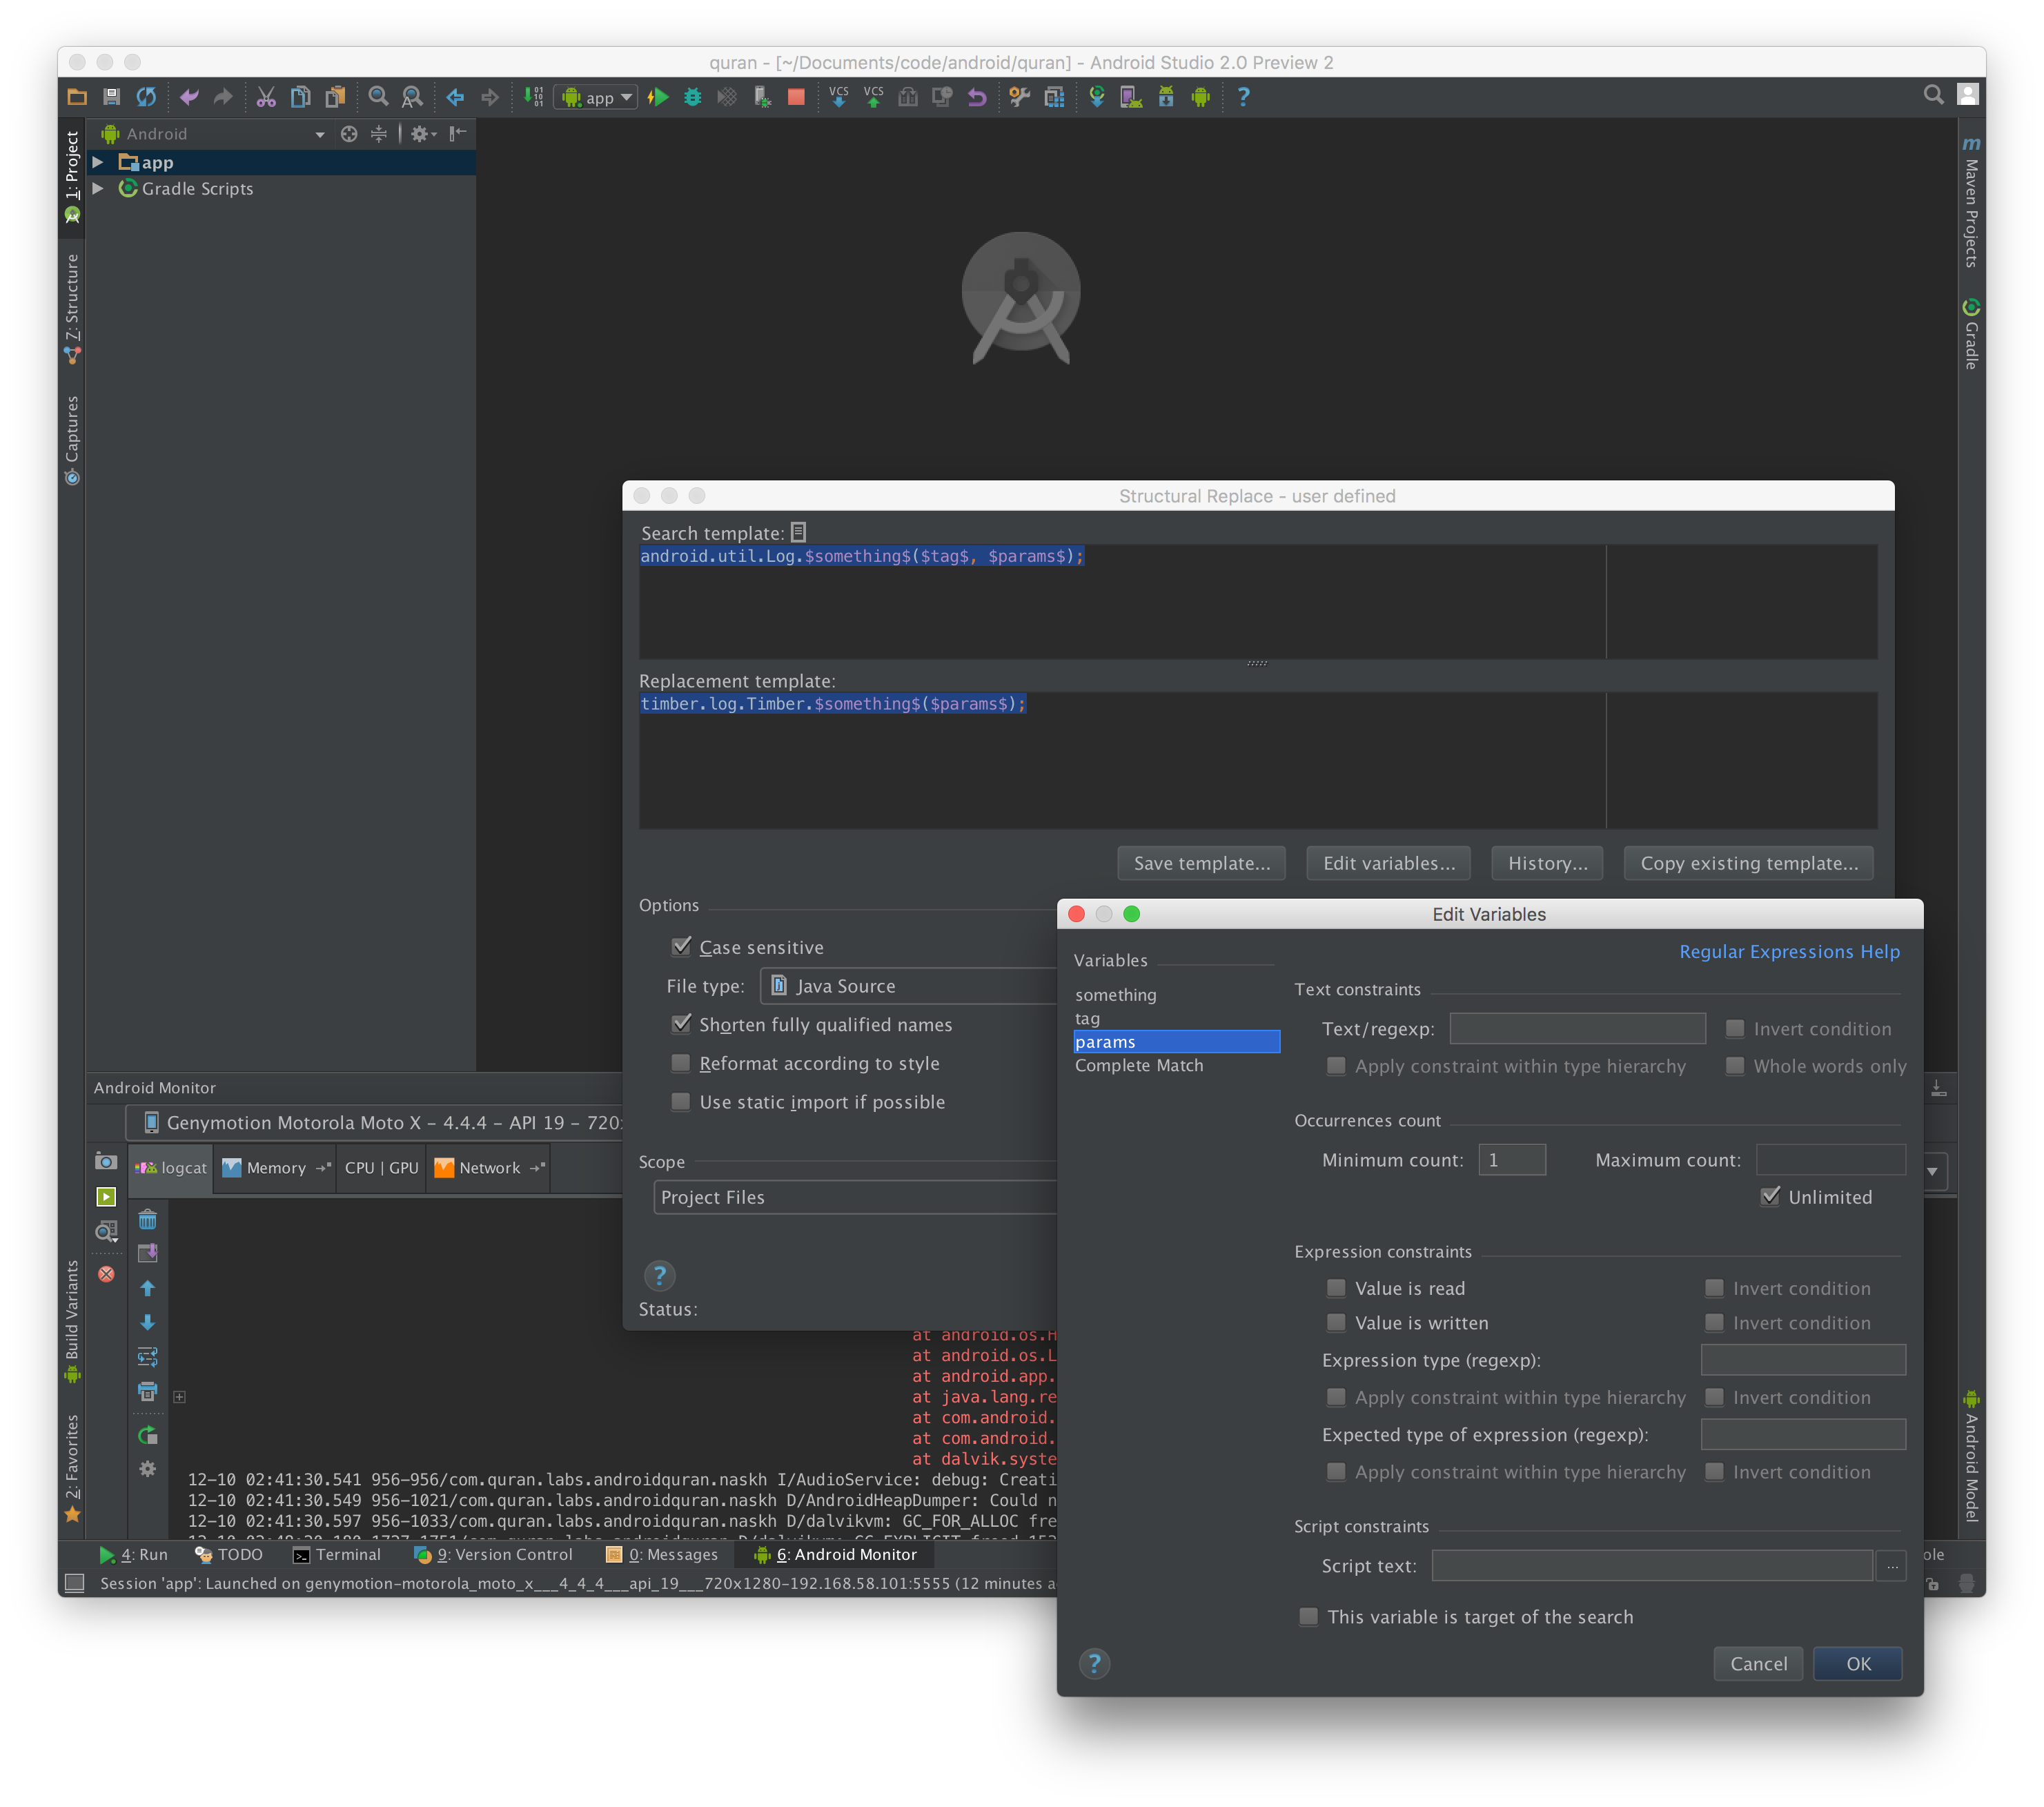
Task: Expand the Gradle Scripts tree node
Action: click(x=98, y=188)
